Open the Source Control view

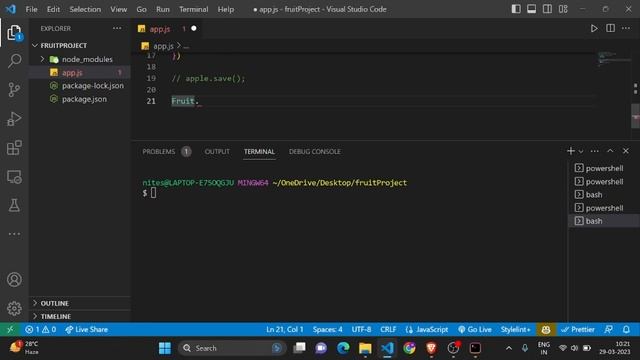tap(14, 90)
